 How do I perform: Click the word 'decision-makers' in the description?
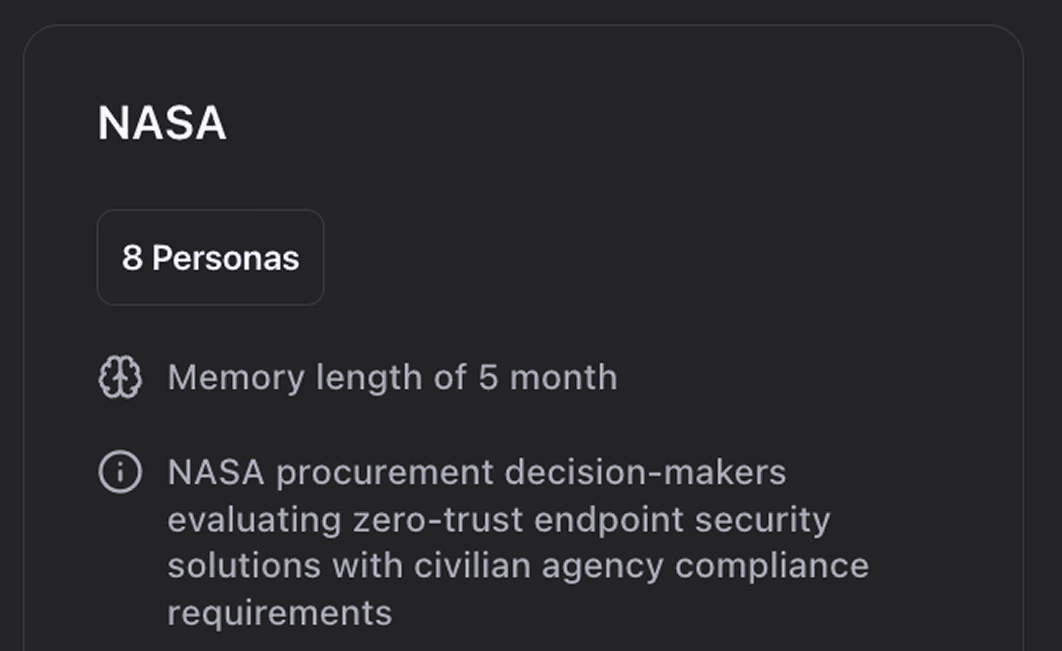(x=645, y=472)
